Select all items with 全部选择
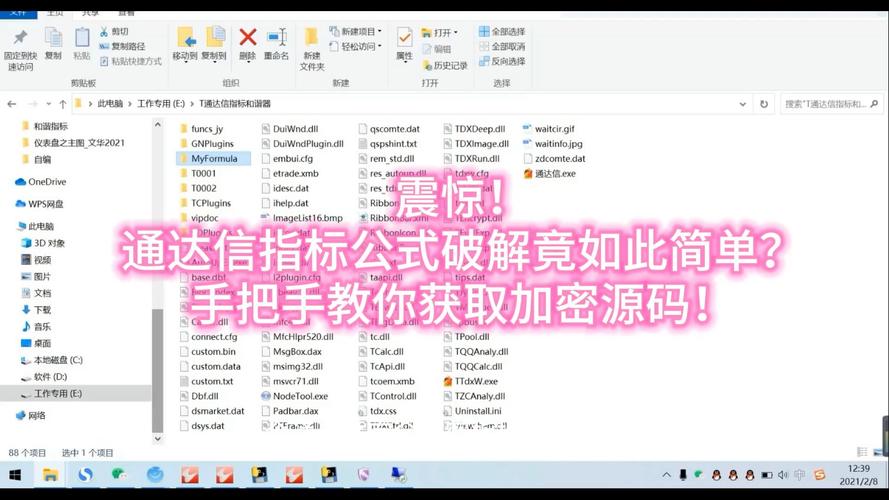 [x=502, y=32]
